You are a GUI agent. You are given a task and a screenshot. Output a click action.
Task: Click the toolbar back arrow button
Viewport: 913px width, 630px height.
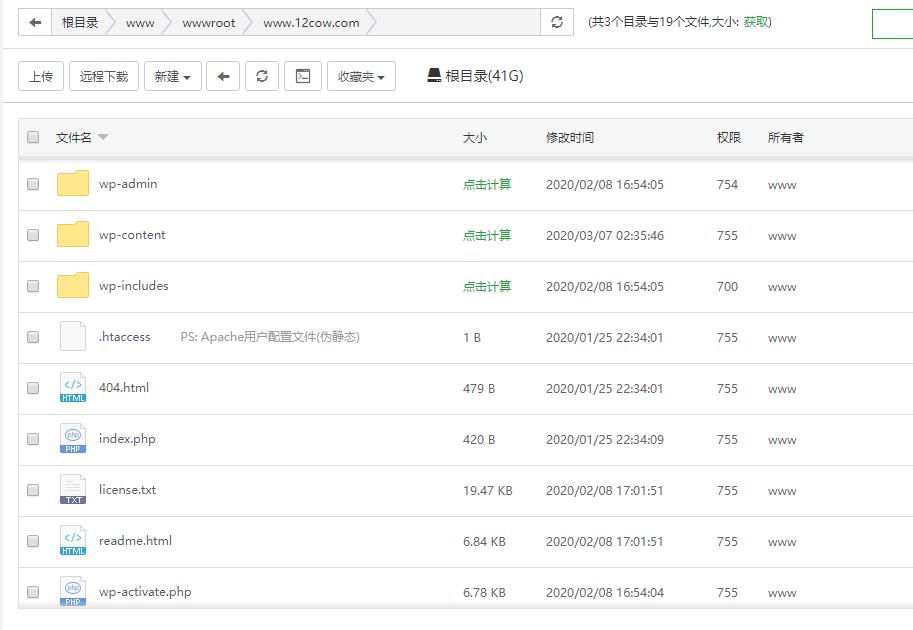click(223, 76)
